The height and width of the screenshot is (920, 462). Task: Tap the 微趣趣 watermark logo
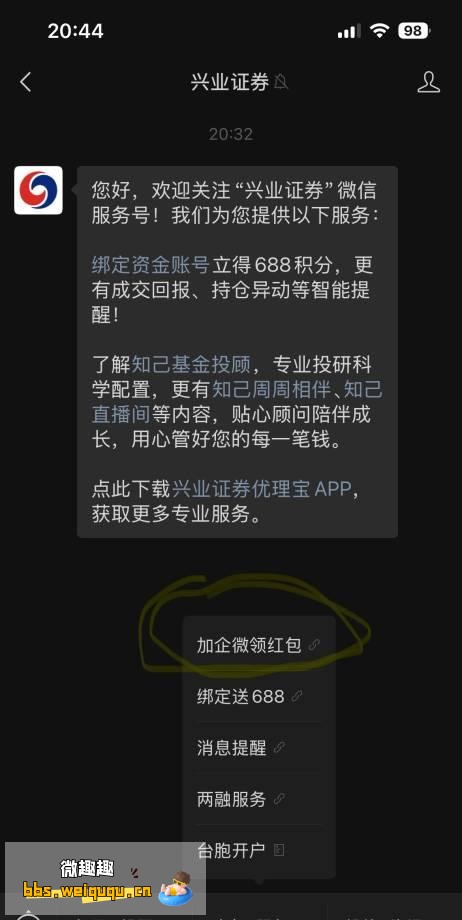pos(106,878)
